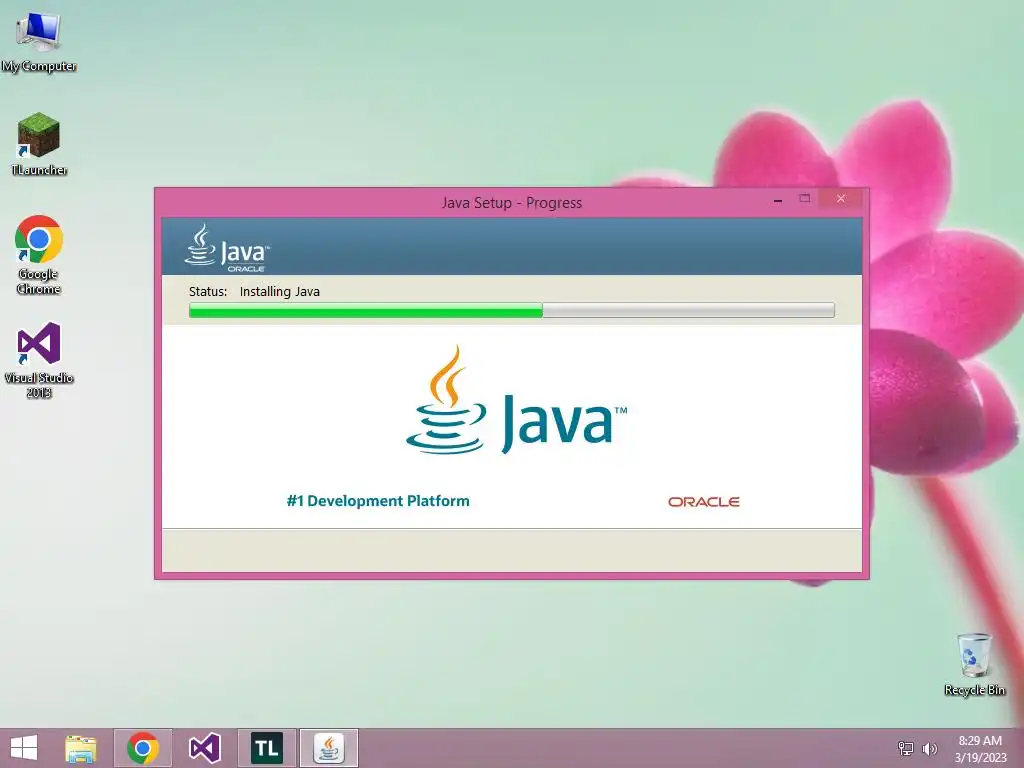Click the Java Setup taskbar button
1024x768 pixels.
point(328,748)
